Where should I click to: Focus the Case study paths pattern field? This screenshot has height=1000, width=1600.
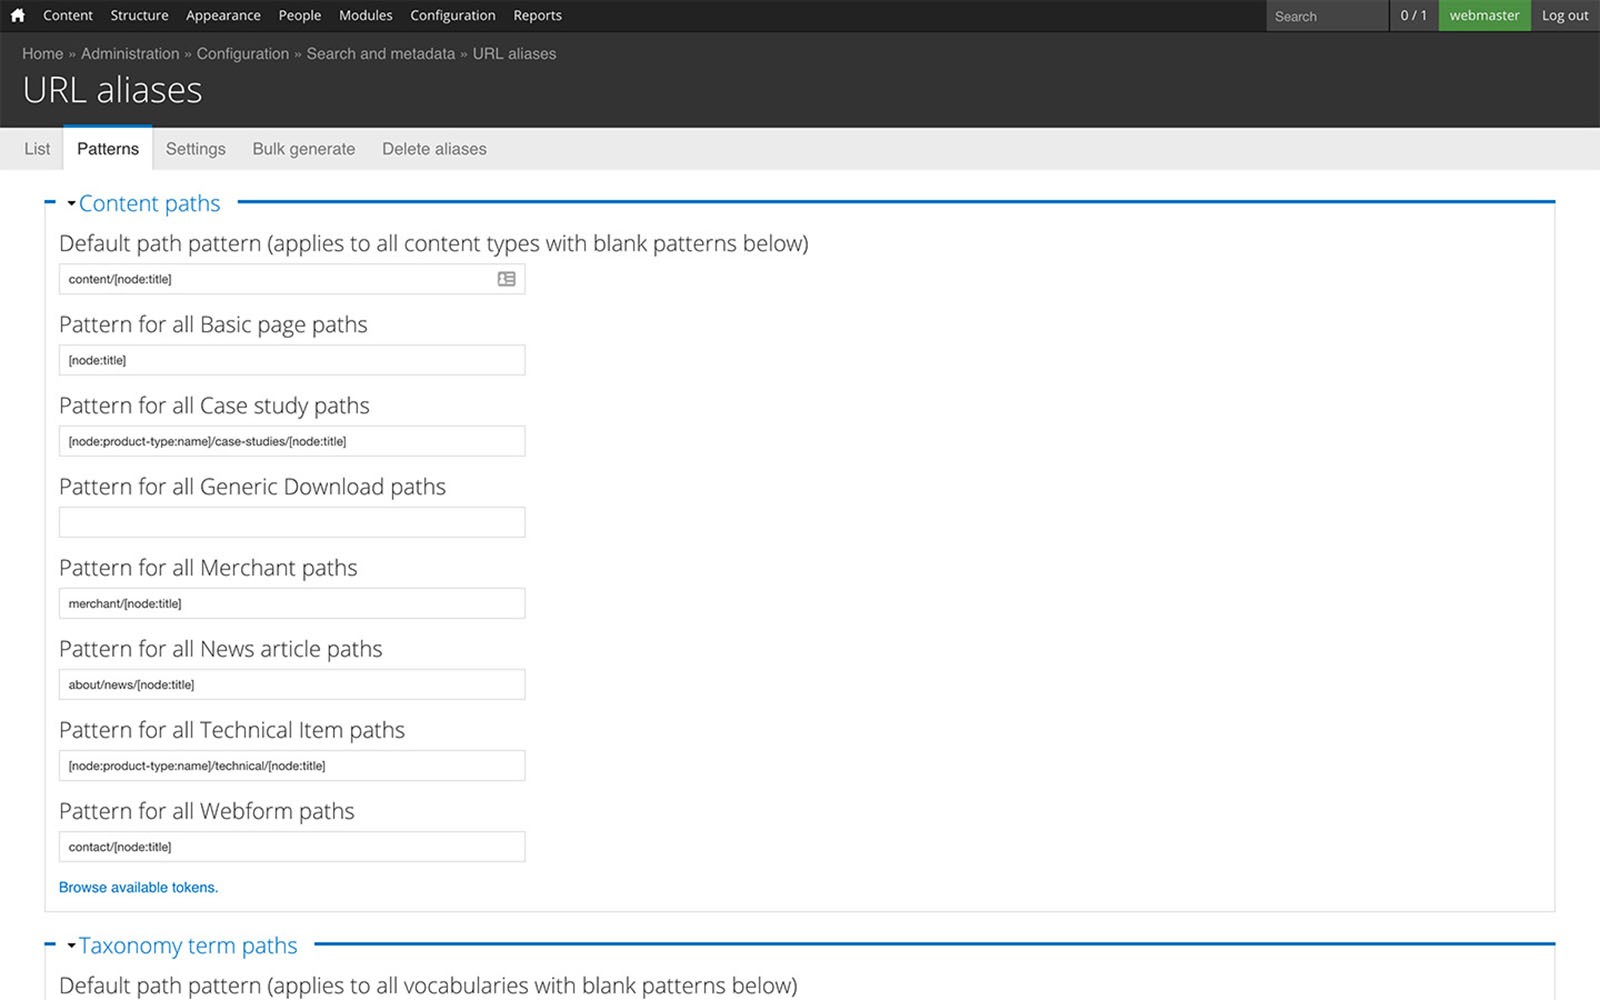point(292,441)
